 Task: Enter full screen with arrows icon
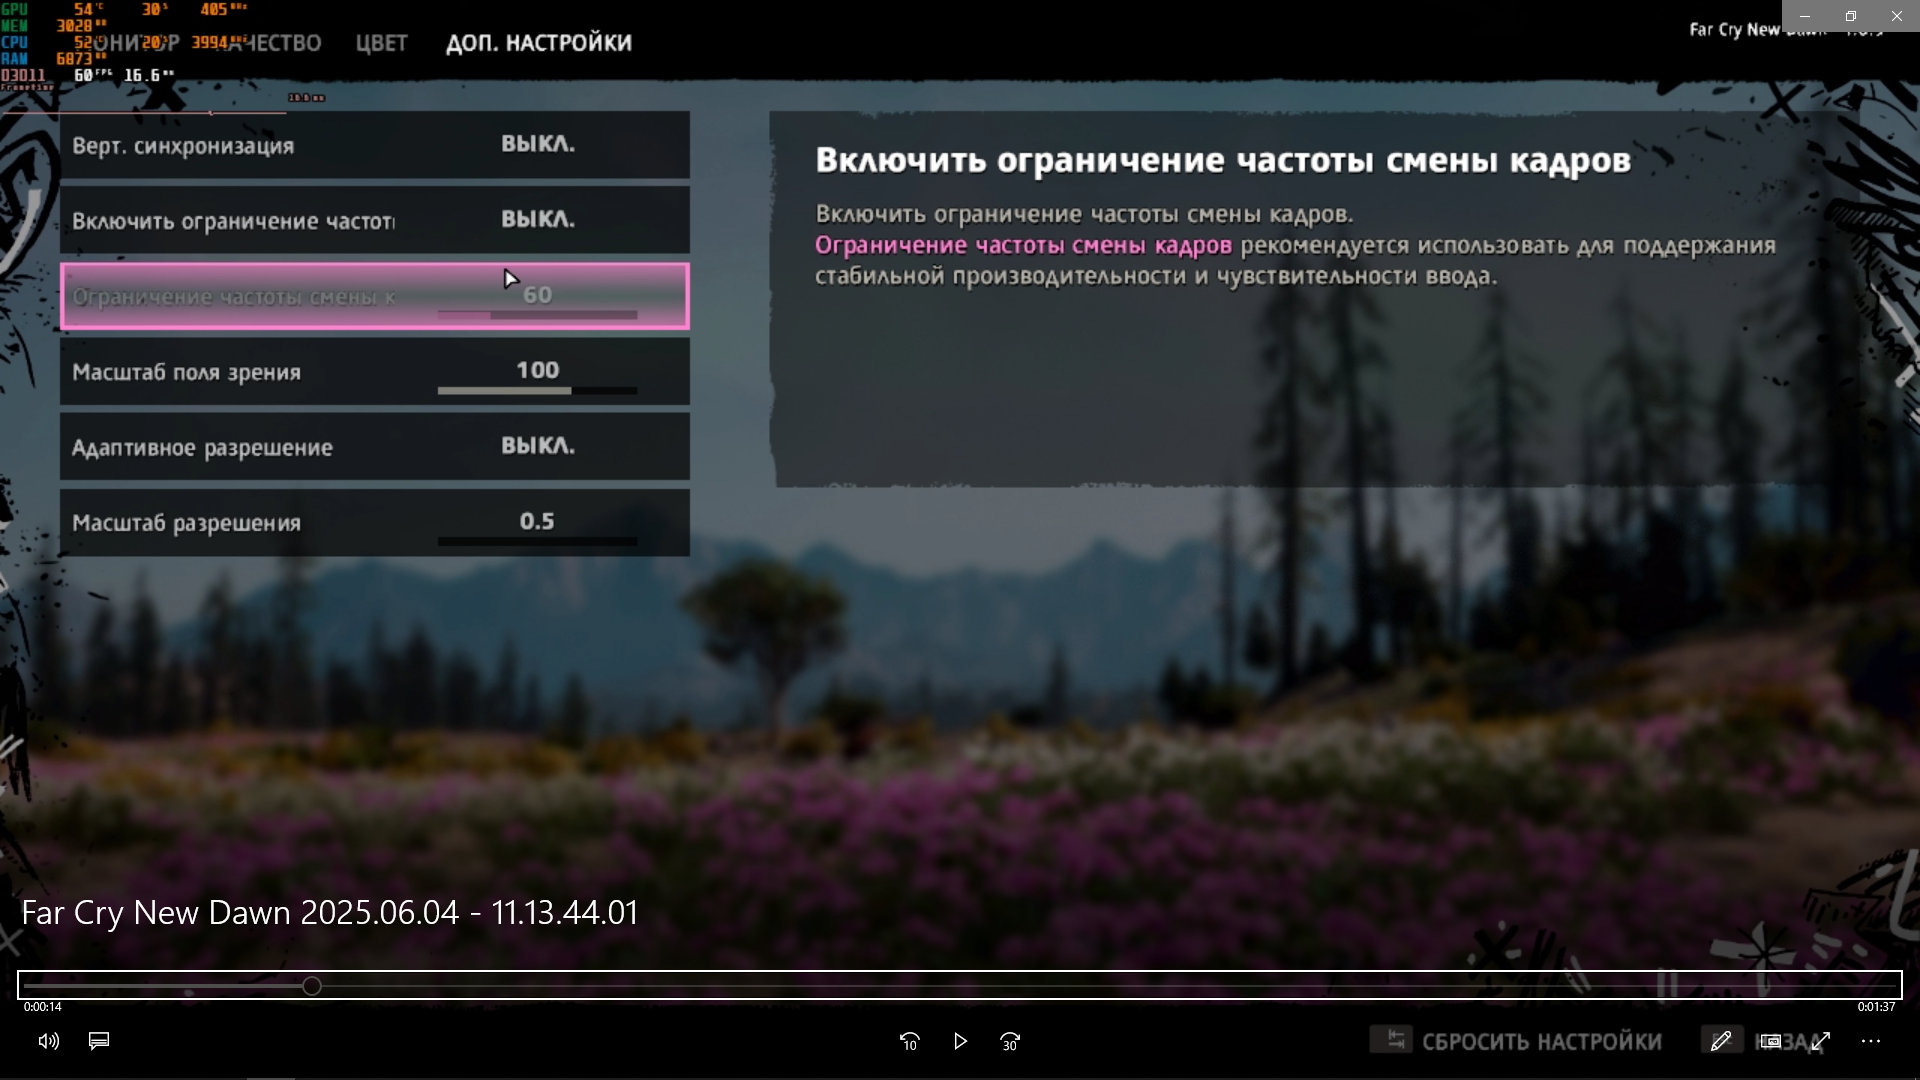coord(1821,1041)
